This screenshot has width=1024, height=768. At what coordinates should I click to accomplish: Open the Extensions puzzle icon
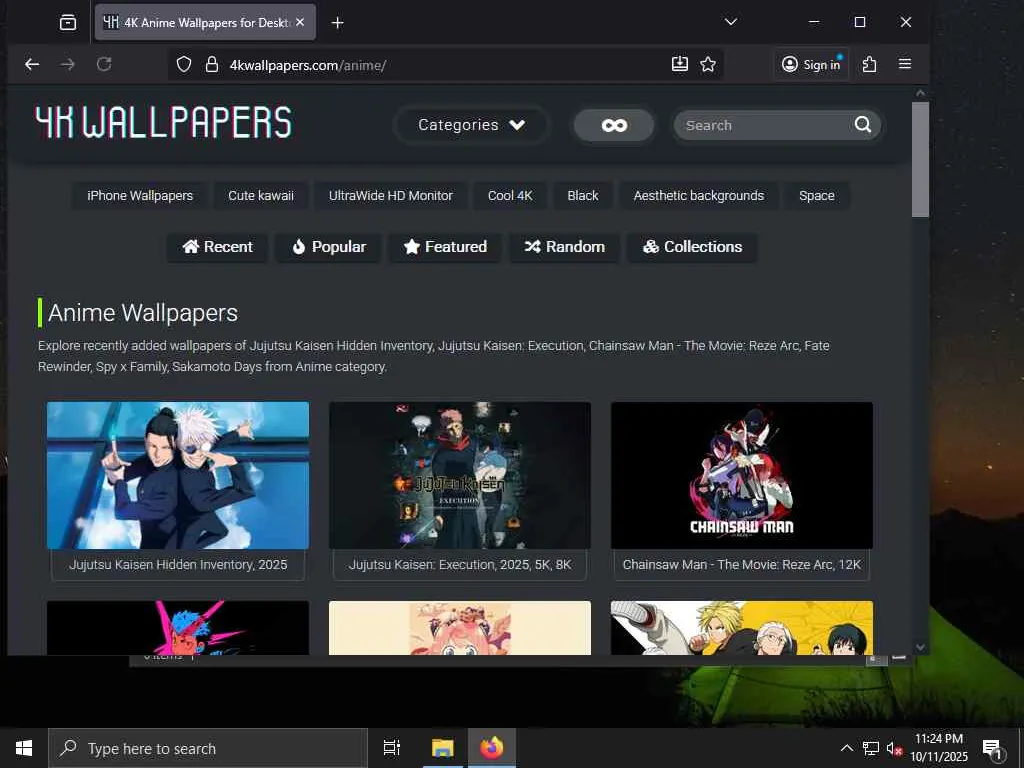(x=869, y=64)
